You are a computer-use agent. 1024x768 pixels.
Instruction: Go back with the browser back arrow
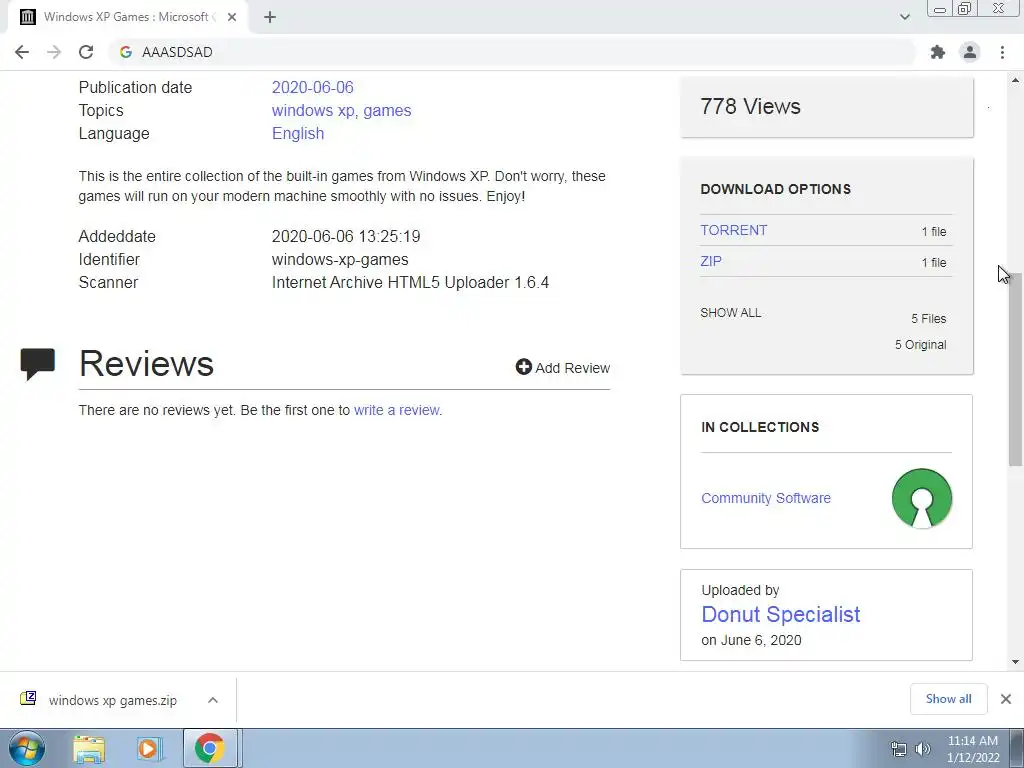(x=22, y=52)
